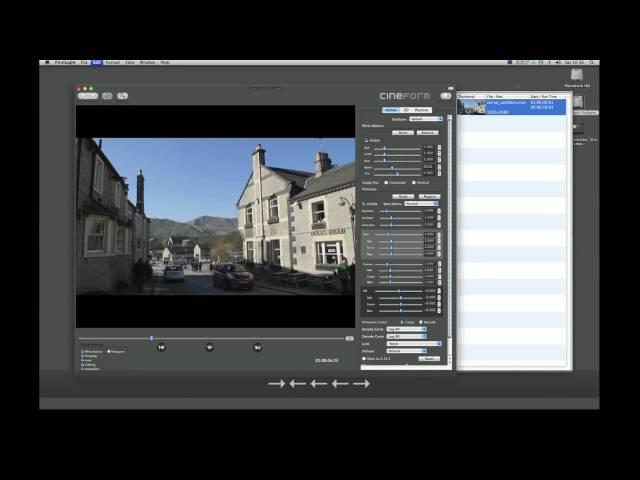Adjust the White Balance Green slider
The width and height of the screenshot is (640, 480).
click(x=397, y=154)
